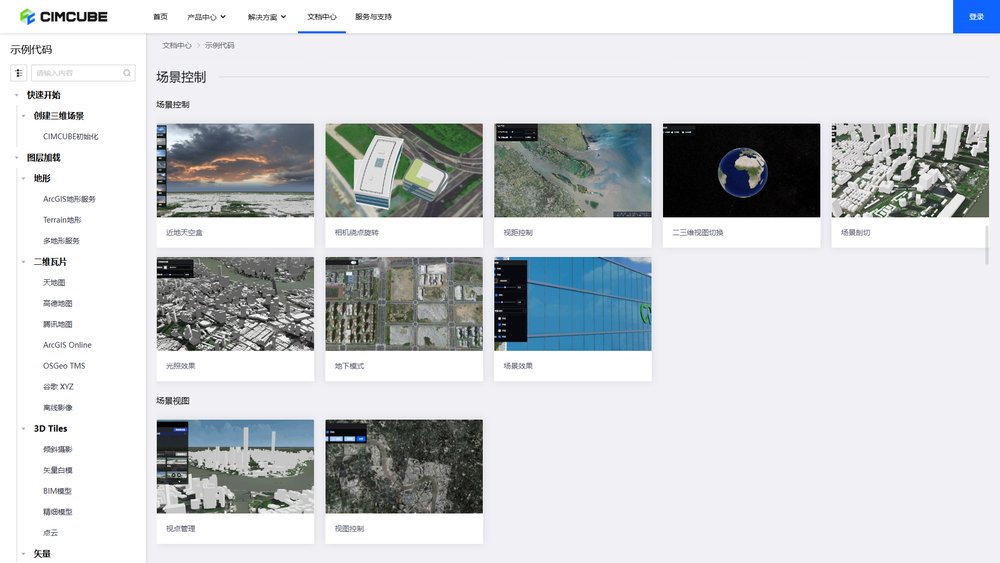Open the 解决方案 dropdown menu
The height and width of the screenshot is (563, 1000).
(x=267, y=17)
